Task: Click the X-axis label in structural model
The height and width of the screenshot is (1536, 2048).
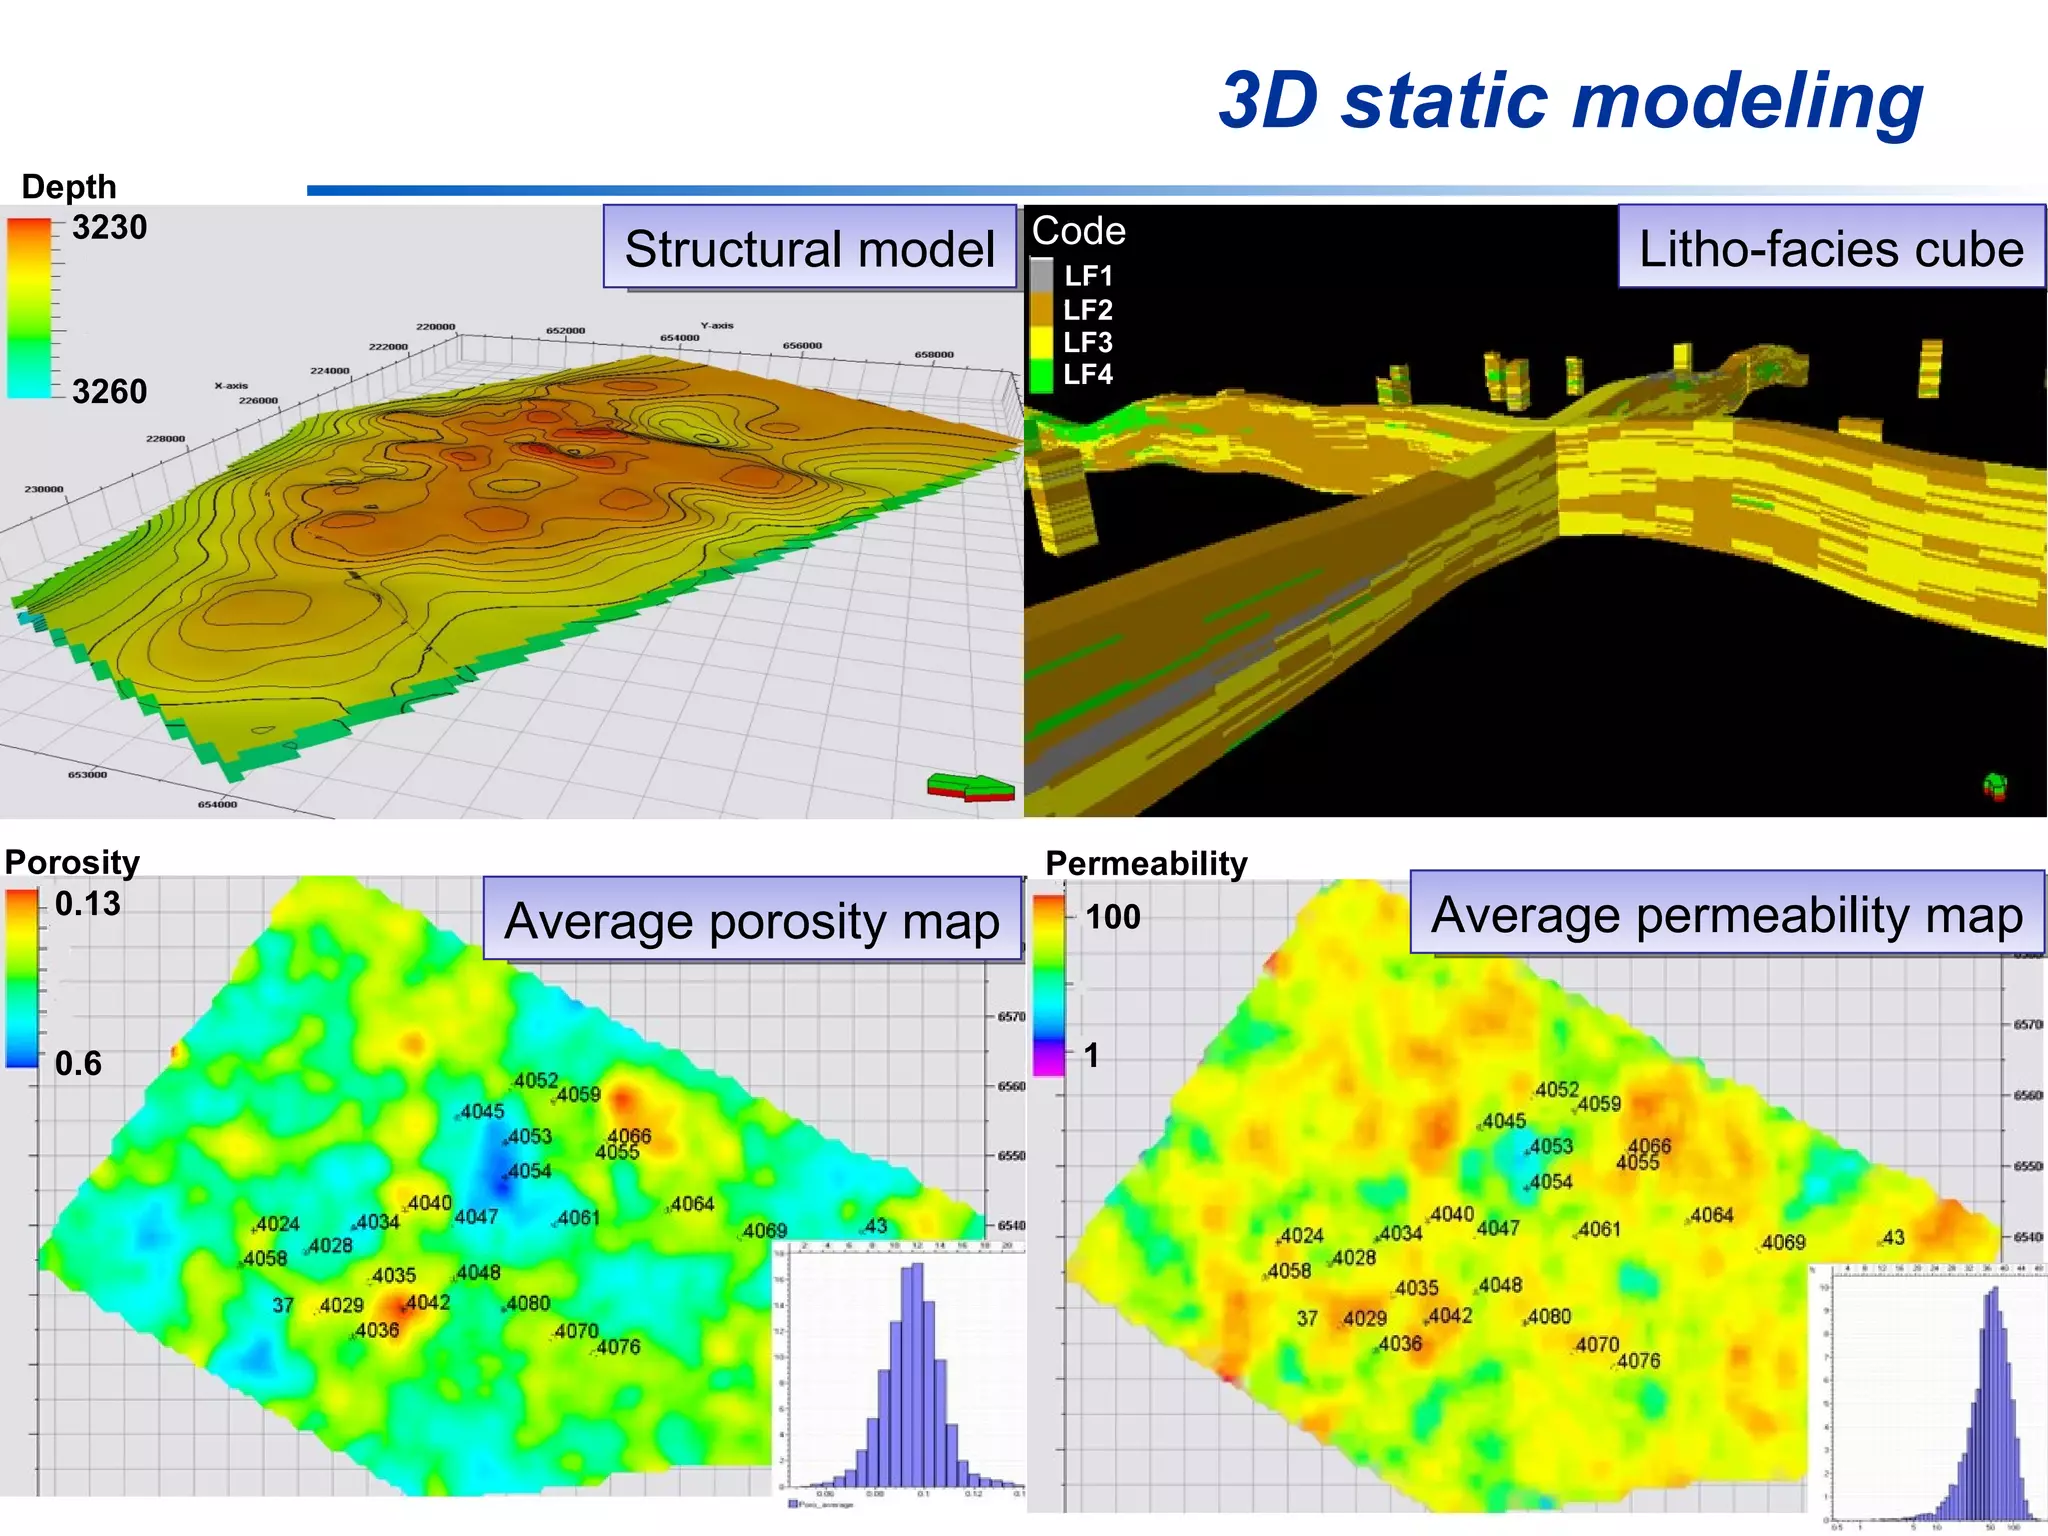Action: [231, 386]
